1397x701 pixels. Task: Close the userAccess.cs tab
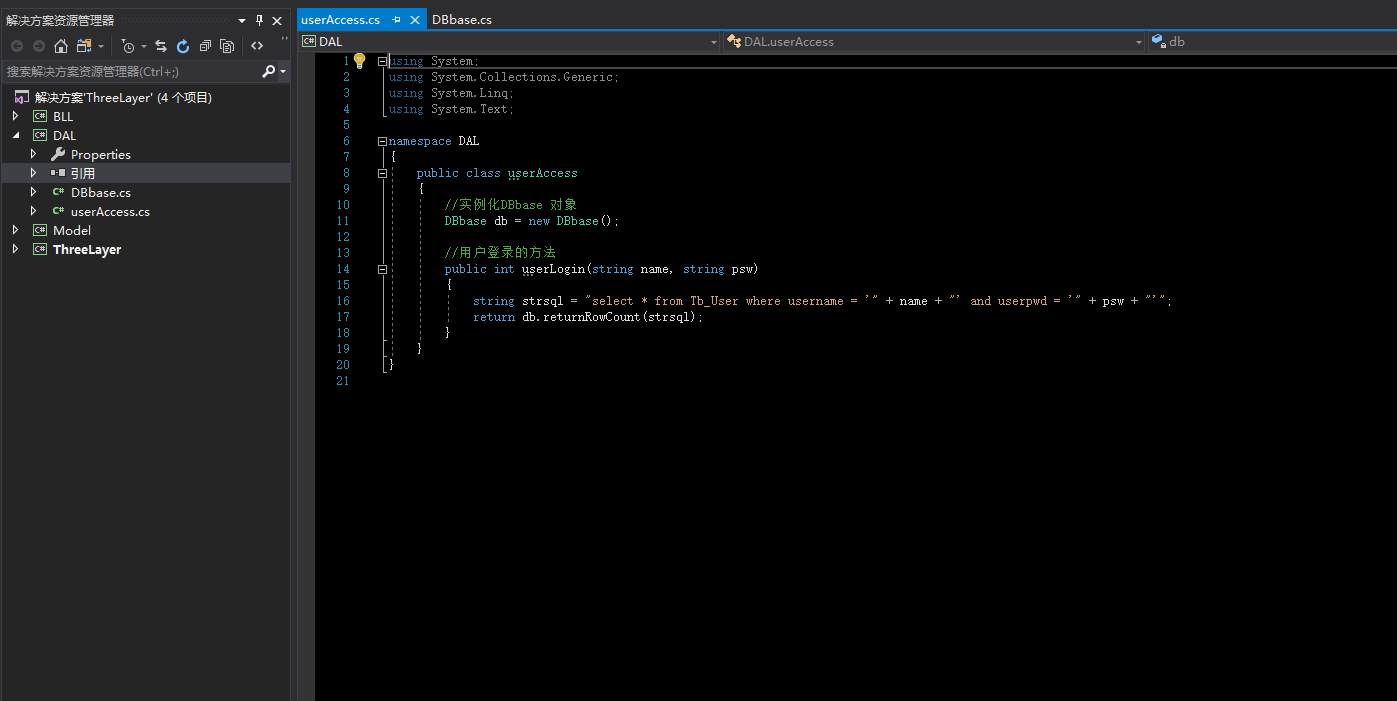tap(415, 20)
